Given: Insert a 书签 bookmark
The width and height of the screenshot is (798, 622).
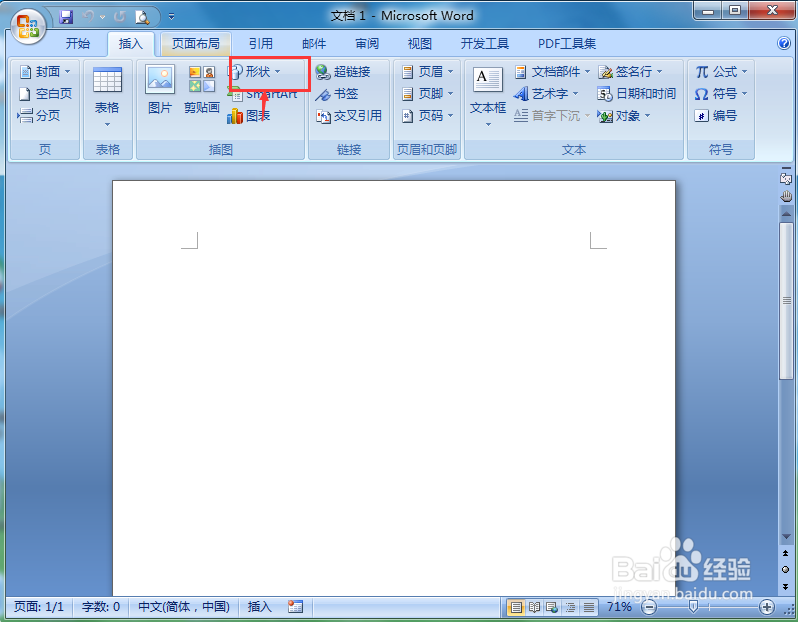Looking at the screenshot, I should 336,94.
